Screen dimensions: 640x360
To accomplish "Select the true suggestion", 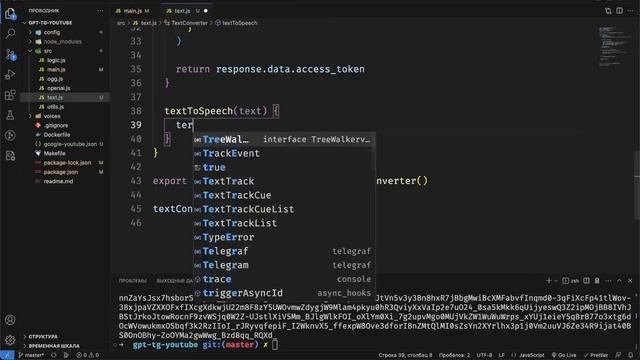I will [283, 167].
